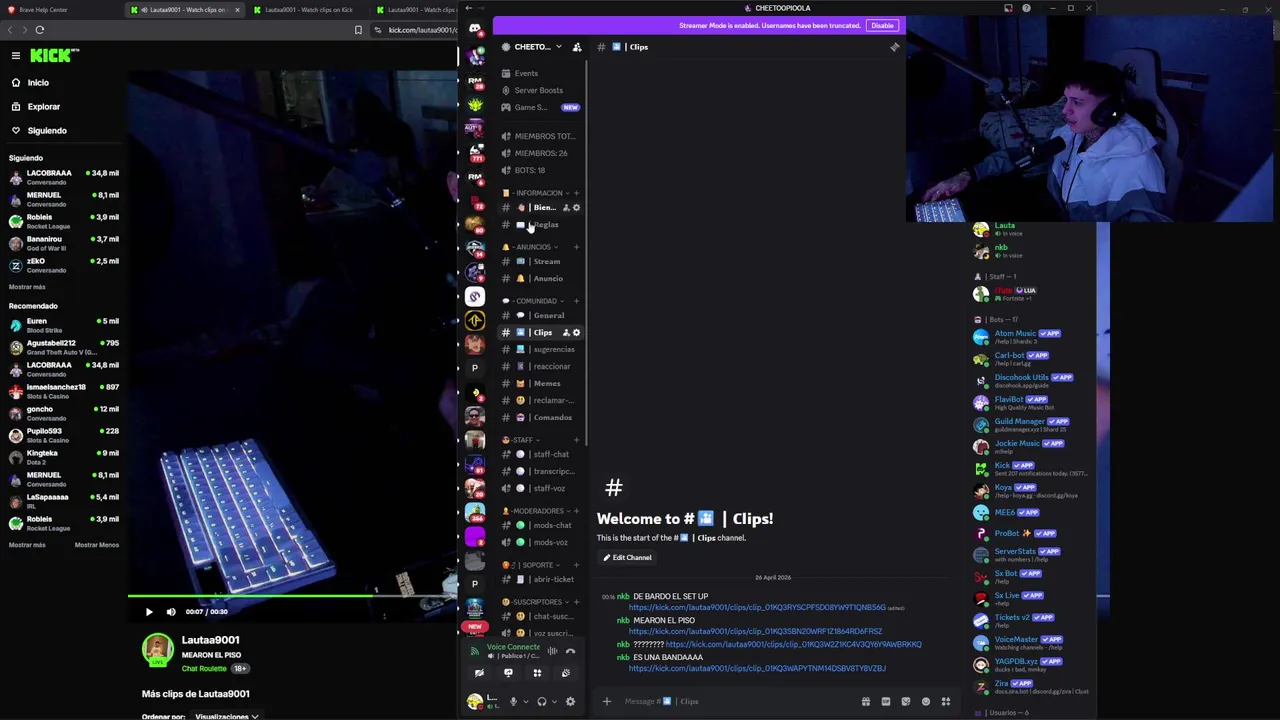The image size is (1280, 720).
Task: Open headphone output options arrow
Action: pyautogui.click(x=553, y=702)
